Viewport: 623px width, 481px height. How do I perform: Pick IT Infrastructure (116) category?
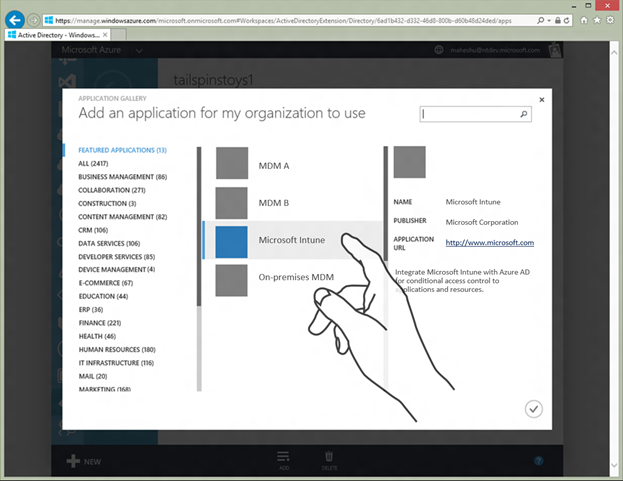click(x=116, y=363)
